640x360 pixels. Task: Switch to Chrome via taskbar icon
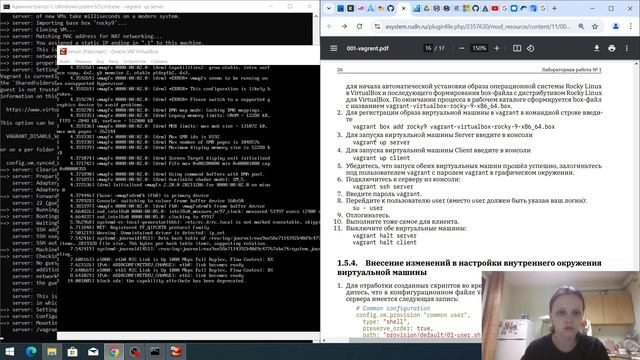(x=114, y=351)
